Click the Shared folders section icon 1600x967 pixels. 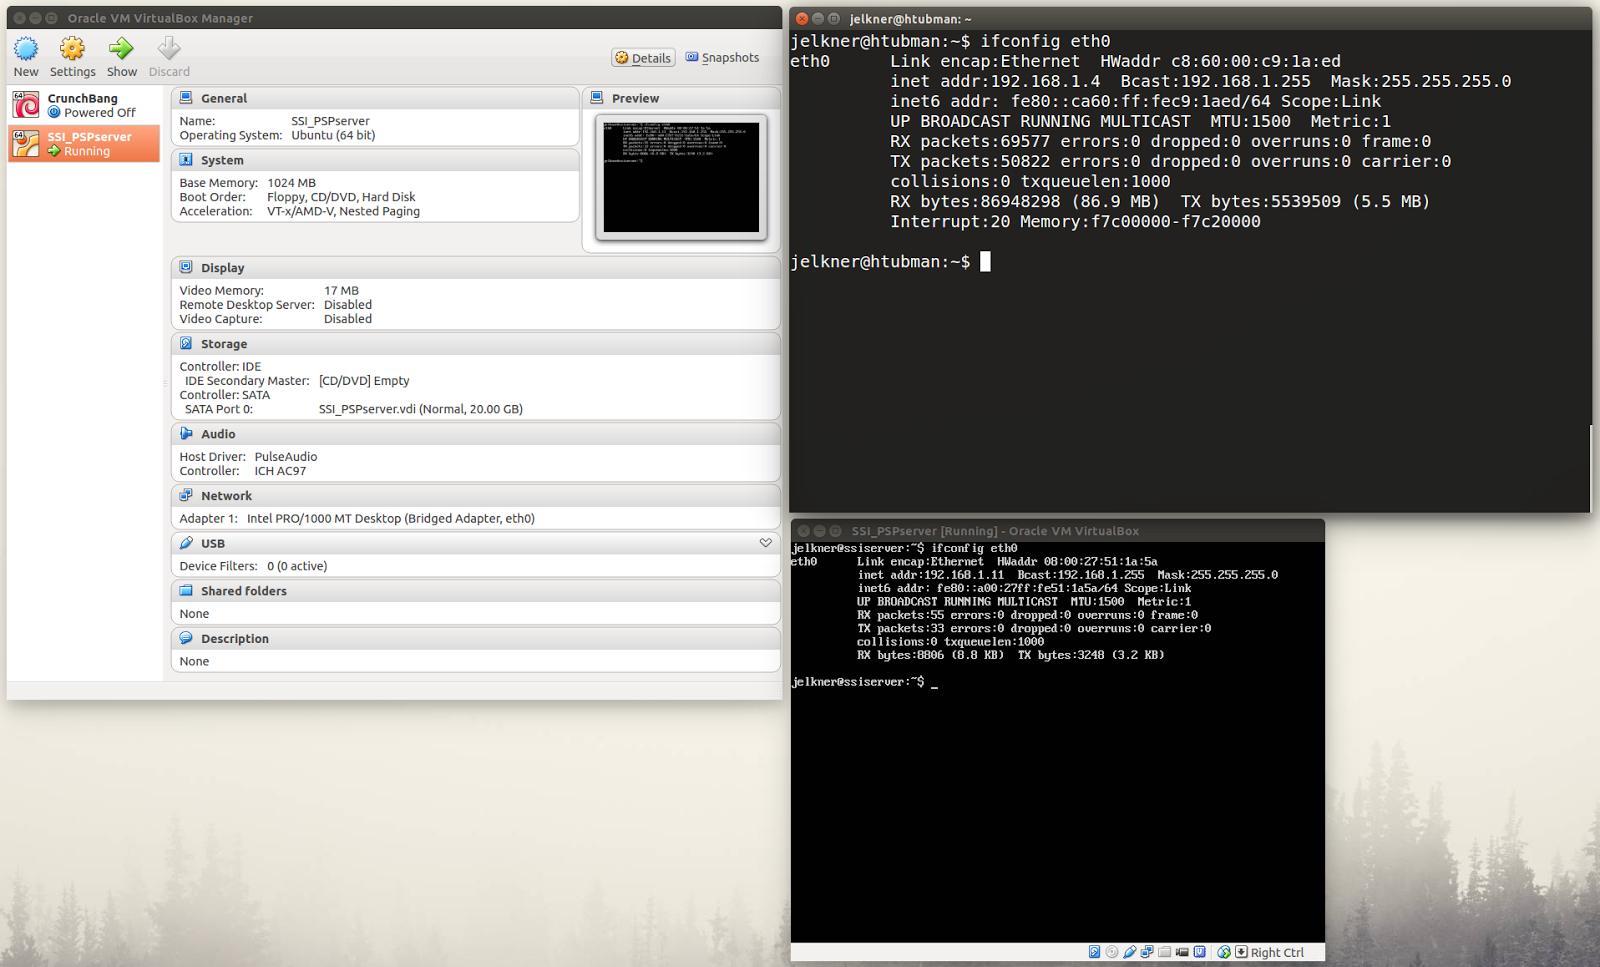pos(186,590)
